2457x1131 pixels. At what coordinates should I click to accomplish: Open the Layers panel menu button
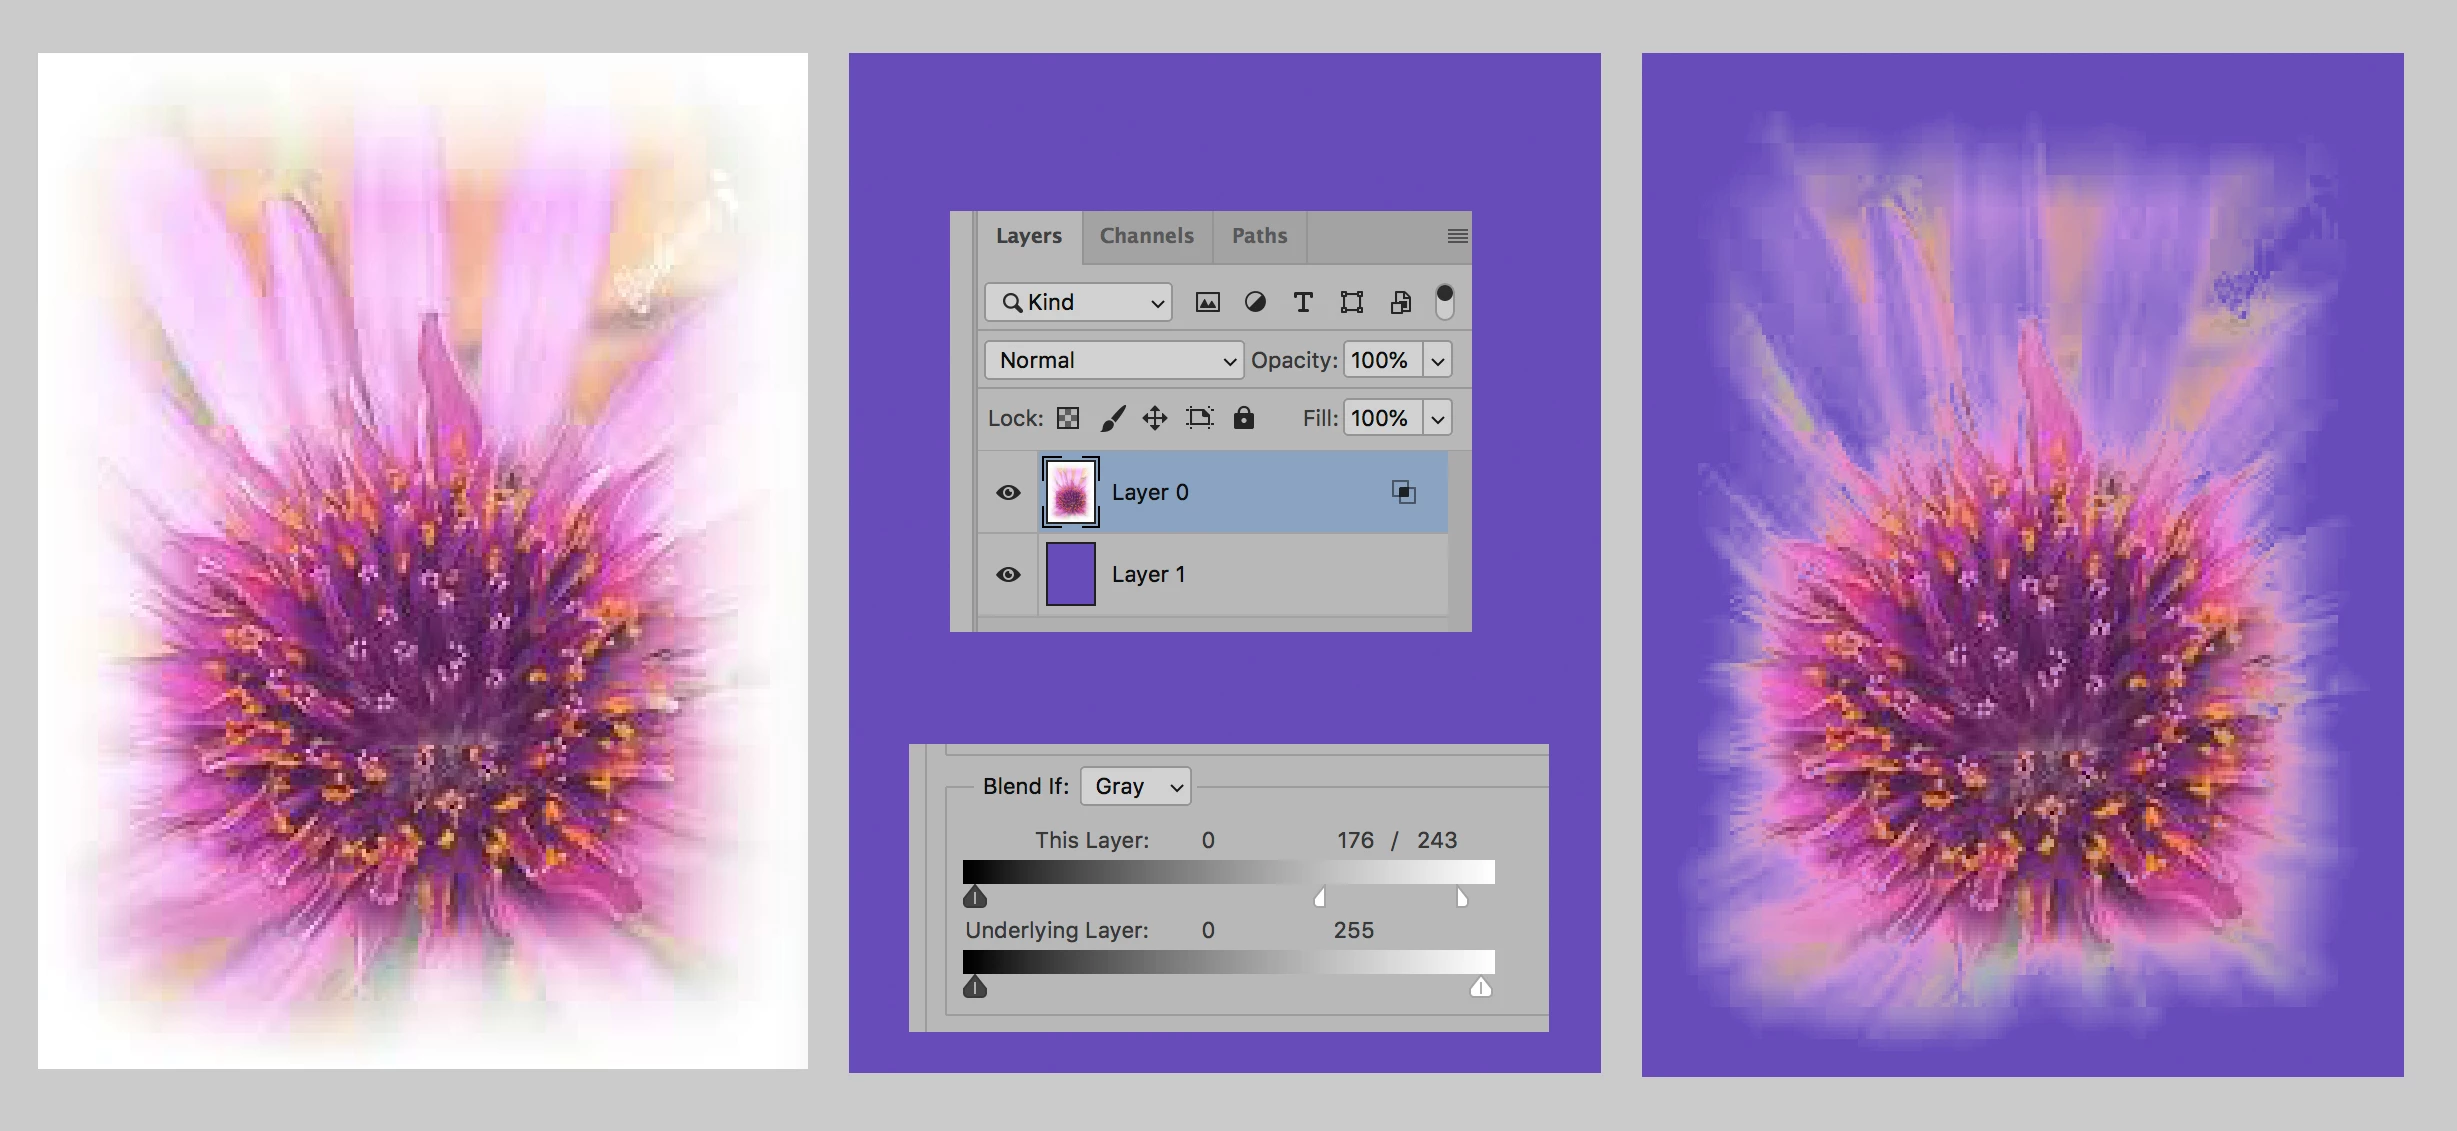[x=1457, y=236]
